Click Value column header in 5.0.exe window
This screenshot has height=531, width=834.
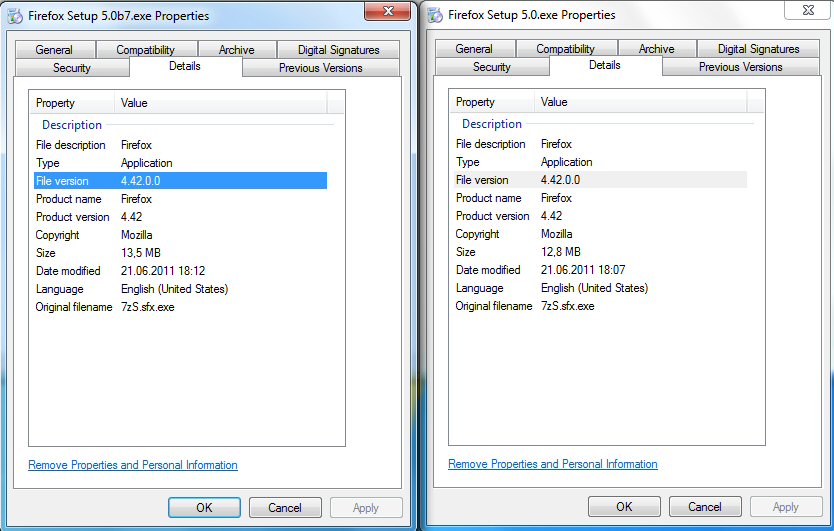click(x=641, y=102)
